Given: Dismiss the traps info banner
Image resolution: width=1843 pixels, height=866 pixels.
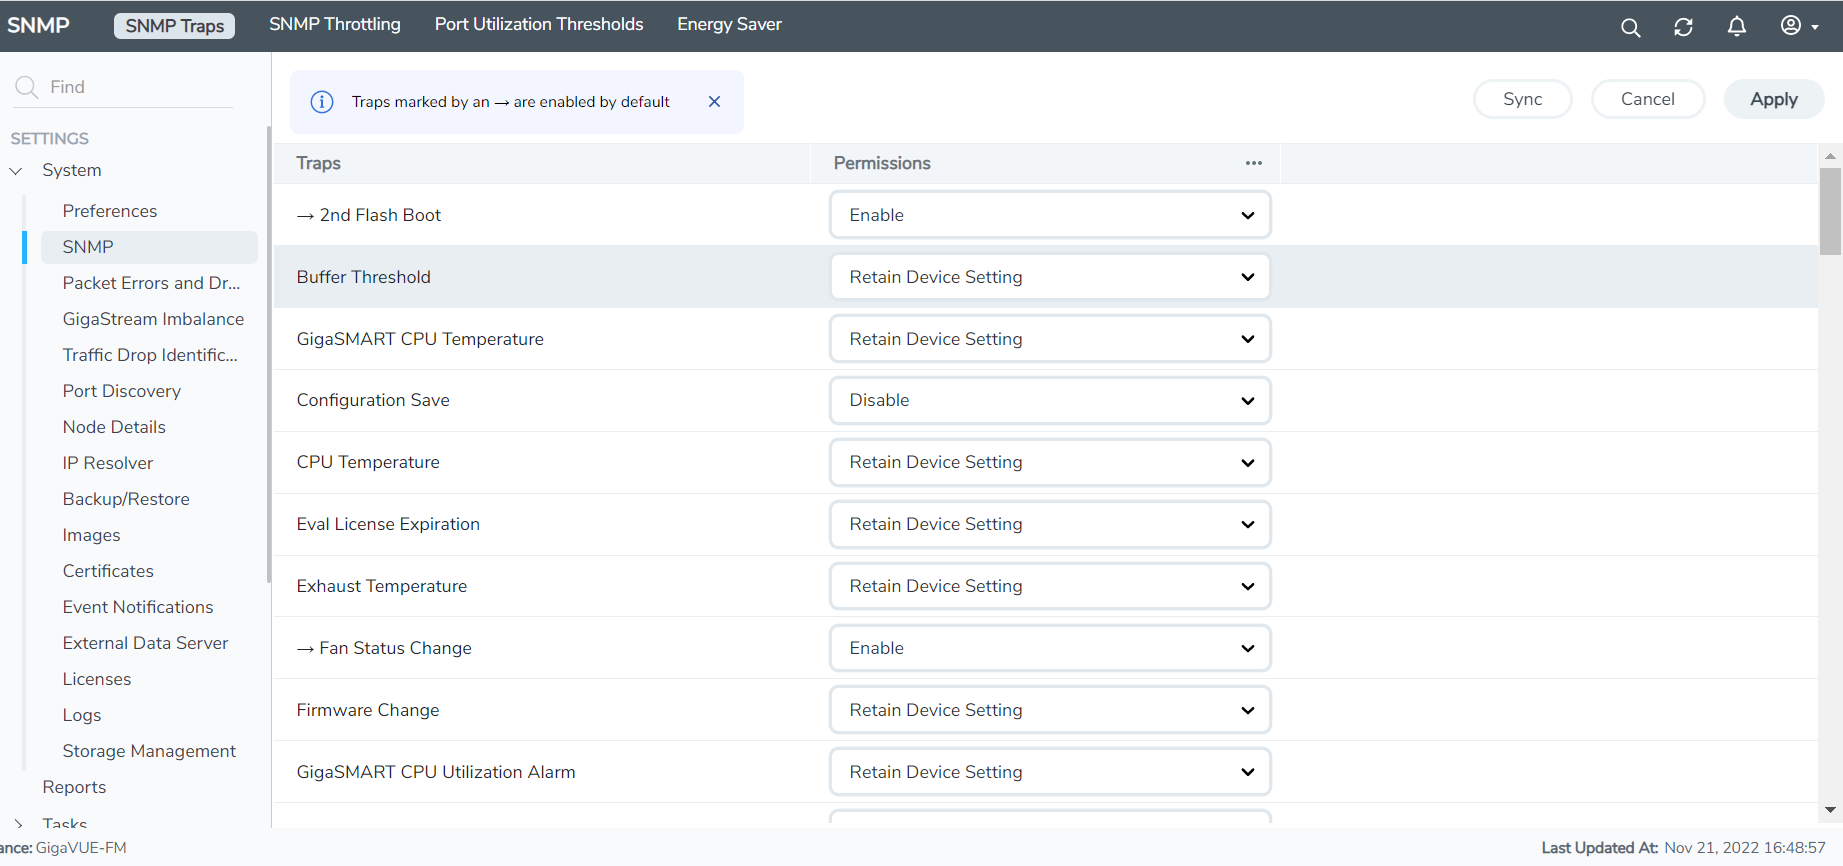Looking at the screenshot, I should coord(714,102).
